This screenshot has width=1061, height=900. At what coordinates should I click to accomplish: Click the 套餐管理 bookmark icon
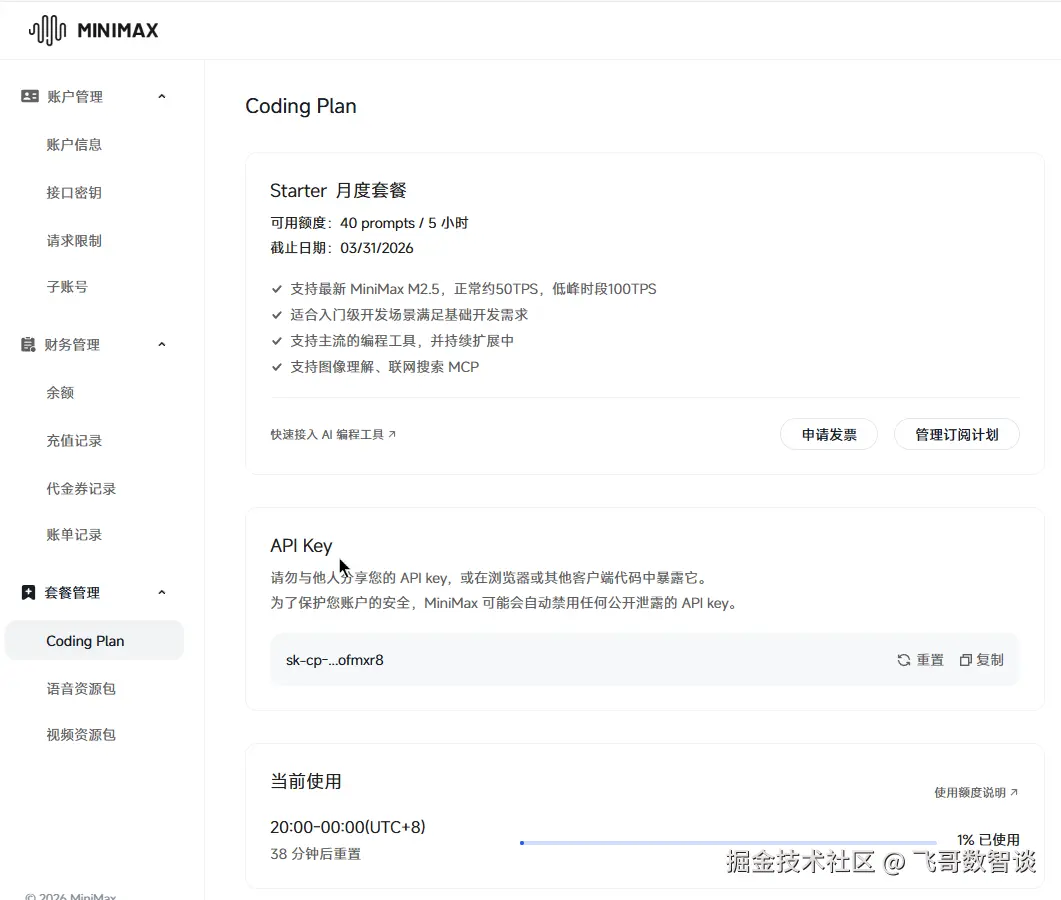coord(28,593)
